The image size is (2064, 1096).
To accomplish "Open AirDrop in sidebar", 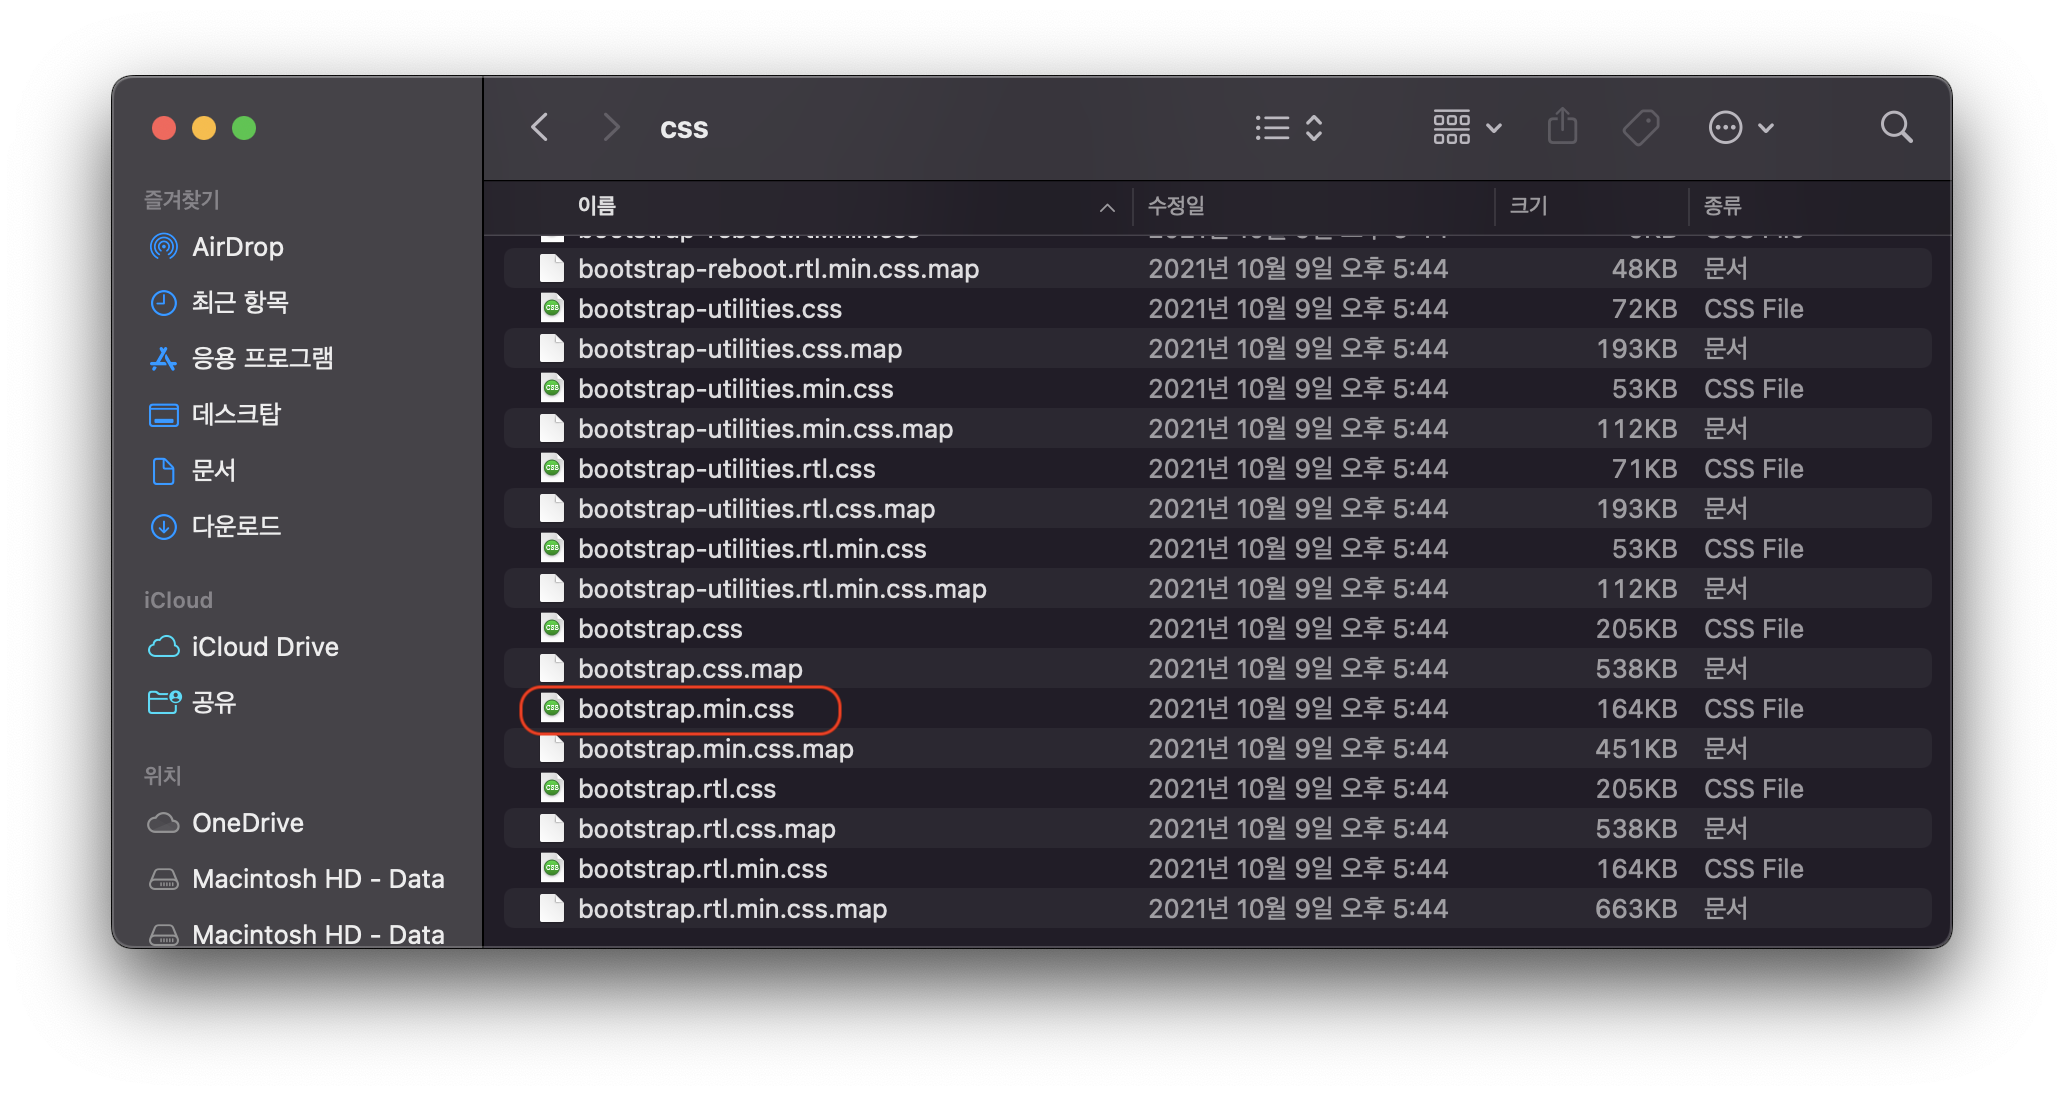I will (x=237, y=247).
